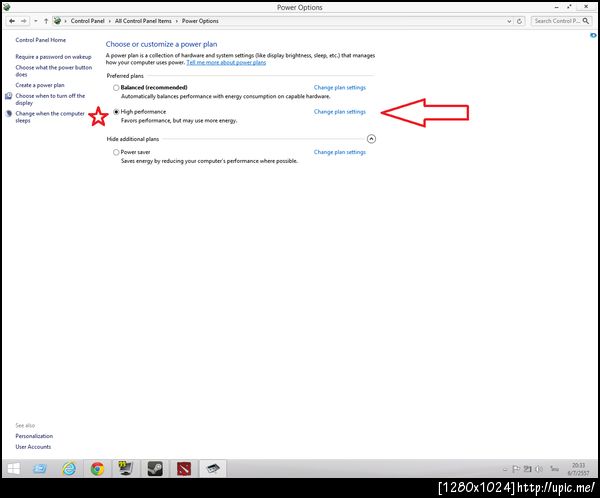Open Create a power plan

(x=40, y=85)
